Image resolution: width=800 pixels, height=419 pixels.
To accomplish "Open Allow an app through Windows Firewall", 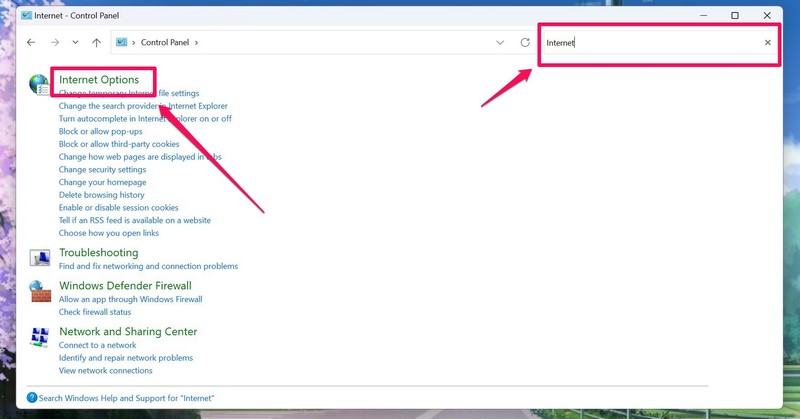I will tap(130, 299).
